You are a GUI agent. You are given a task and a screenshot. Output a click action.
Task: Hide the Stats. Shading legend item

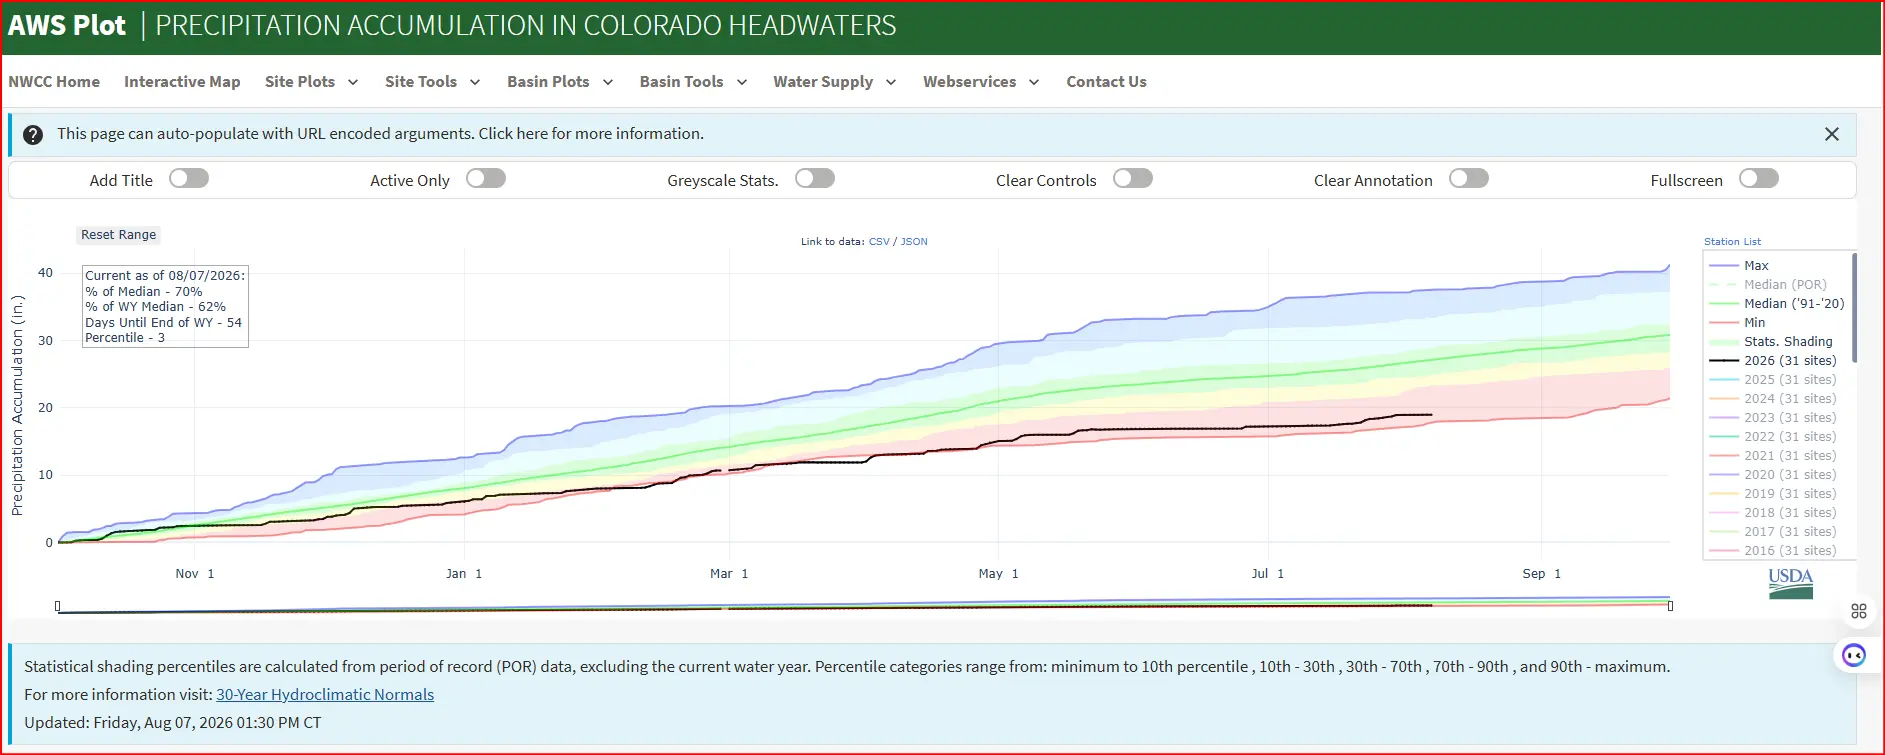(1771, 342)
